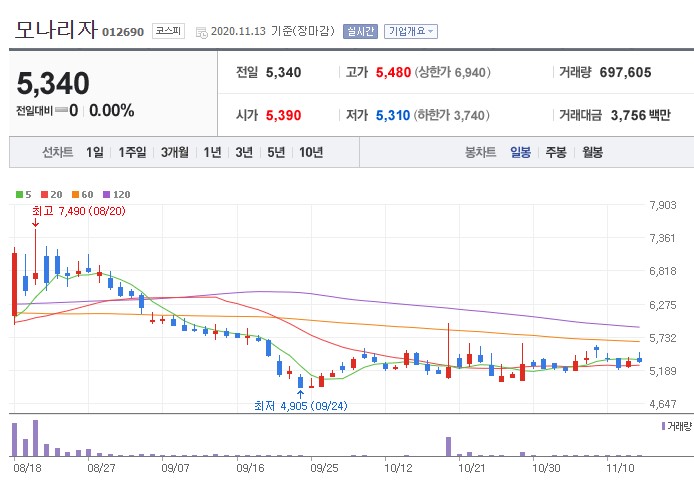Click the stock name 모나리자
The image size is (694, 482).
(x=56, y=29)
